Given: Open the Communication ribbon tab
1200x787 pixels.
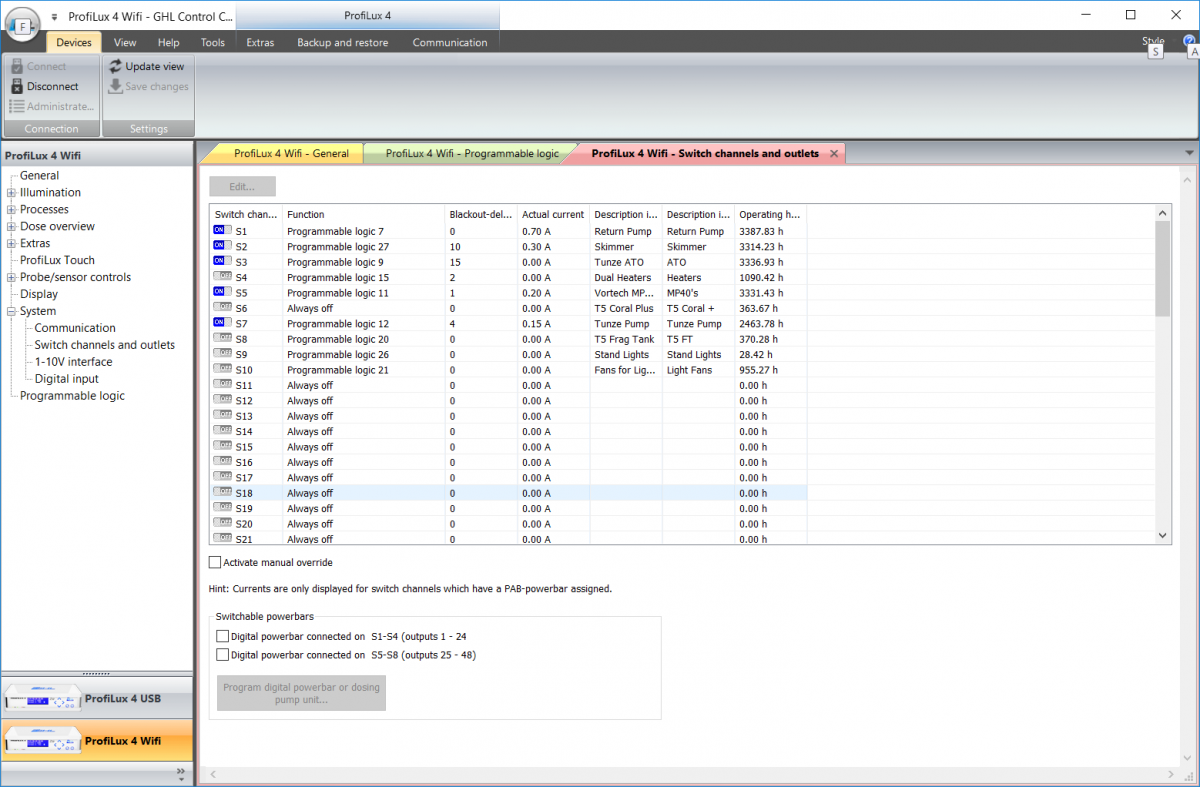Looking at the screenshot, I should coord(450,42).
